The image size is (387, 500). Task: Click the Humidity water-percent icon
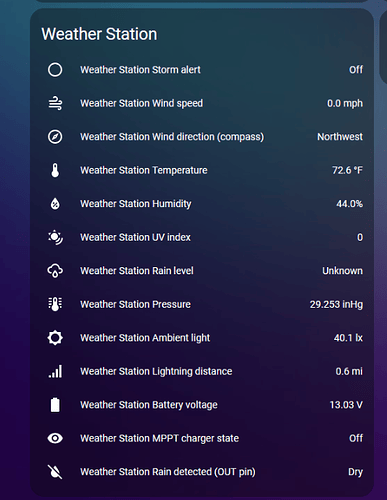55,204
